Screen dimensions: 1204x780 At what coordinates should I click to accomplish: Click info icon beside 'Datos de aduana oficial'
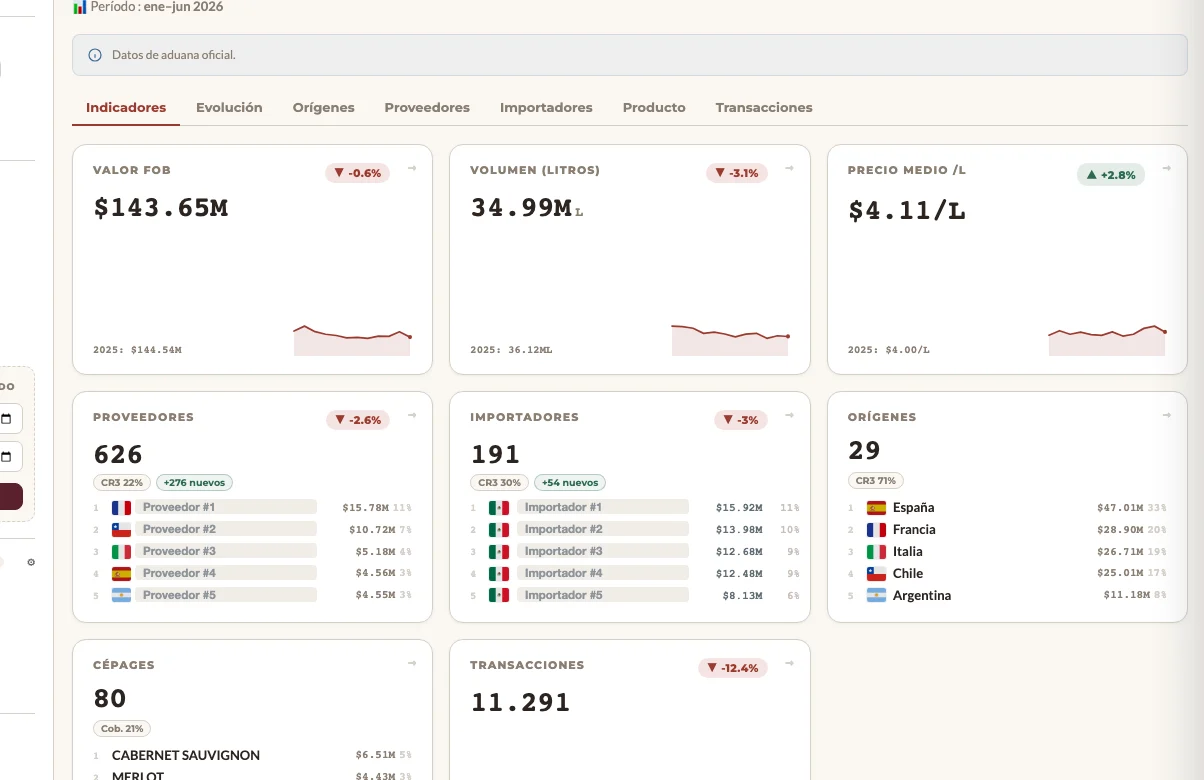(x=95, y=55)
